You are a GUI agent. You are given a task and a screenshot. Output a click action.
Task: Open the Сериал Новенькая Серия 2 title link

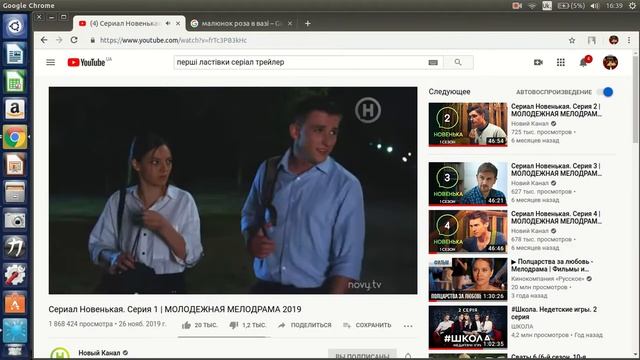tap(556, 110)
